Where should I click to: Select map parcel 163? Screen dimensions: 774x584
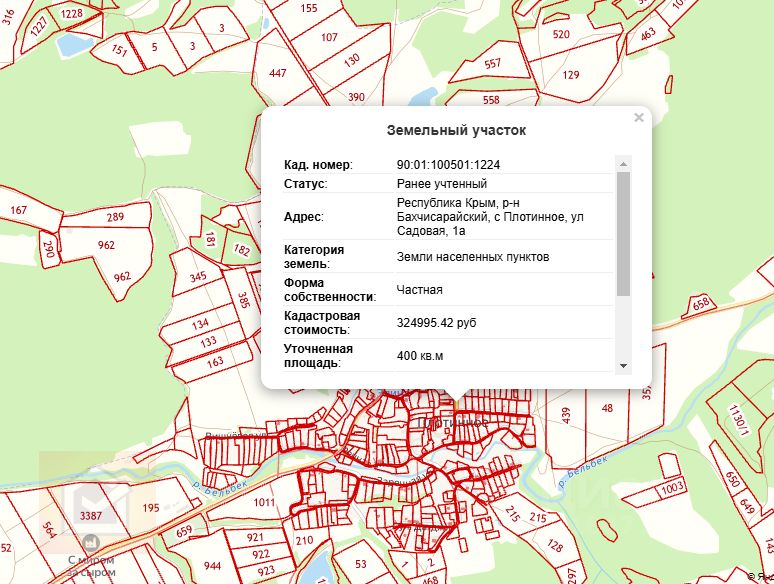[x=215, y=362]
